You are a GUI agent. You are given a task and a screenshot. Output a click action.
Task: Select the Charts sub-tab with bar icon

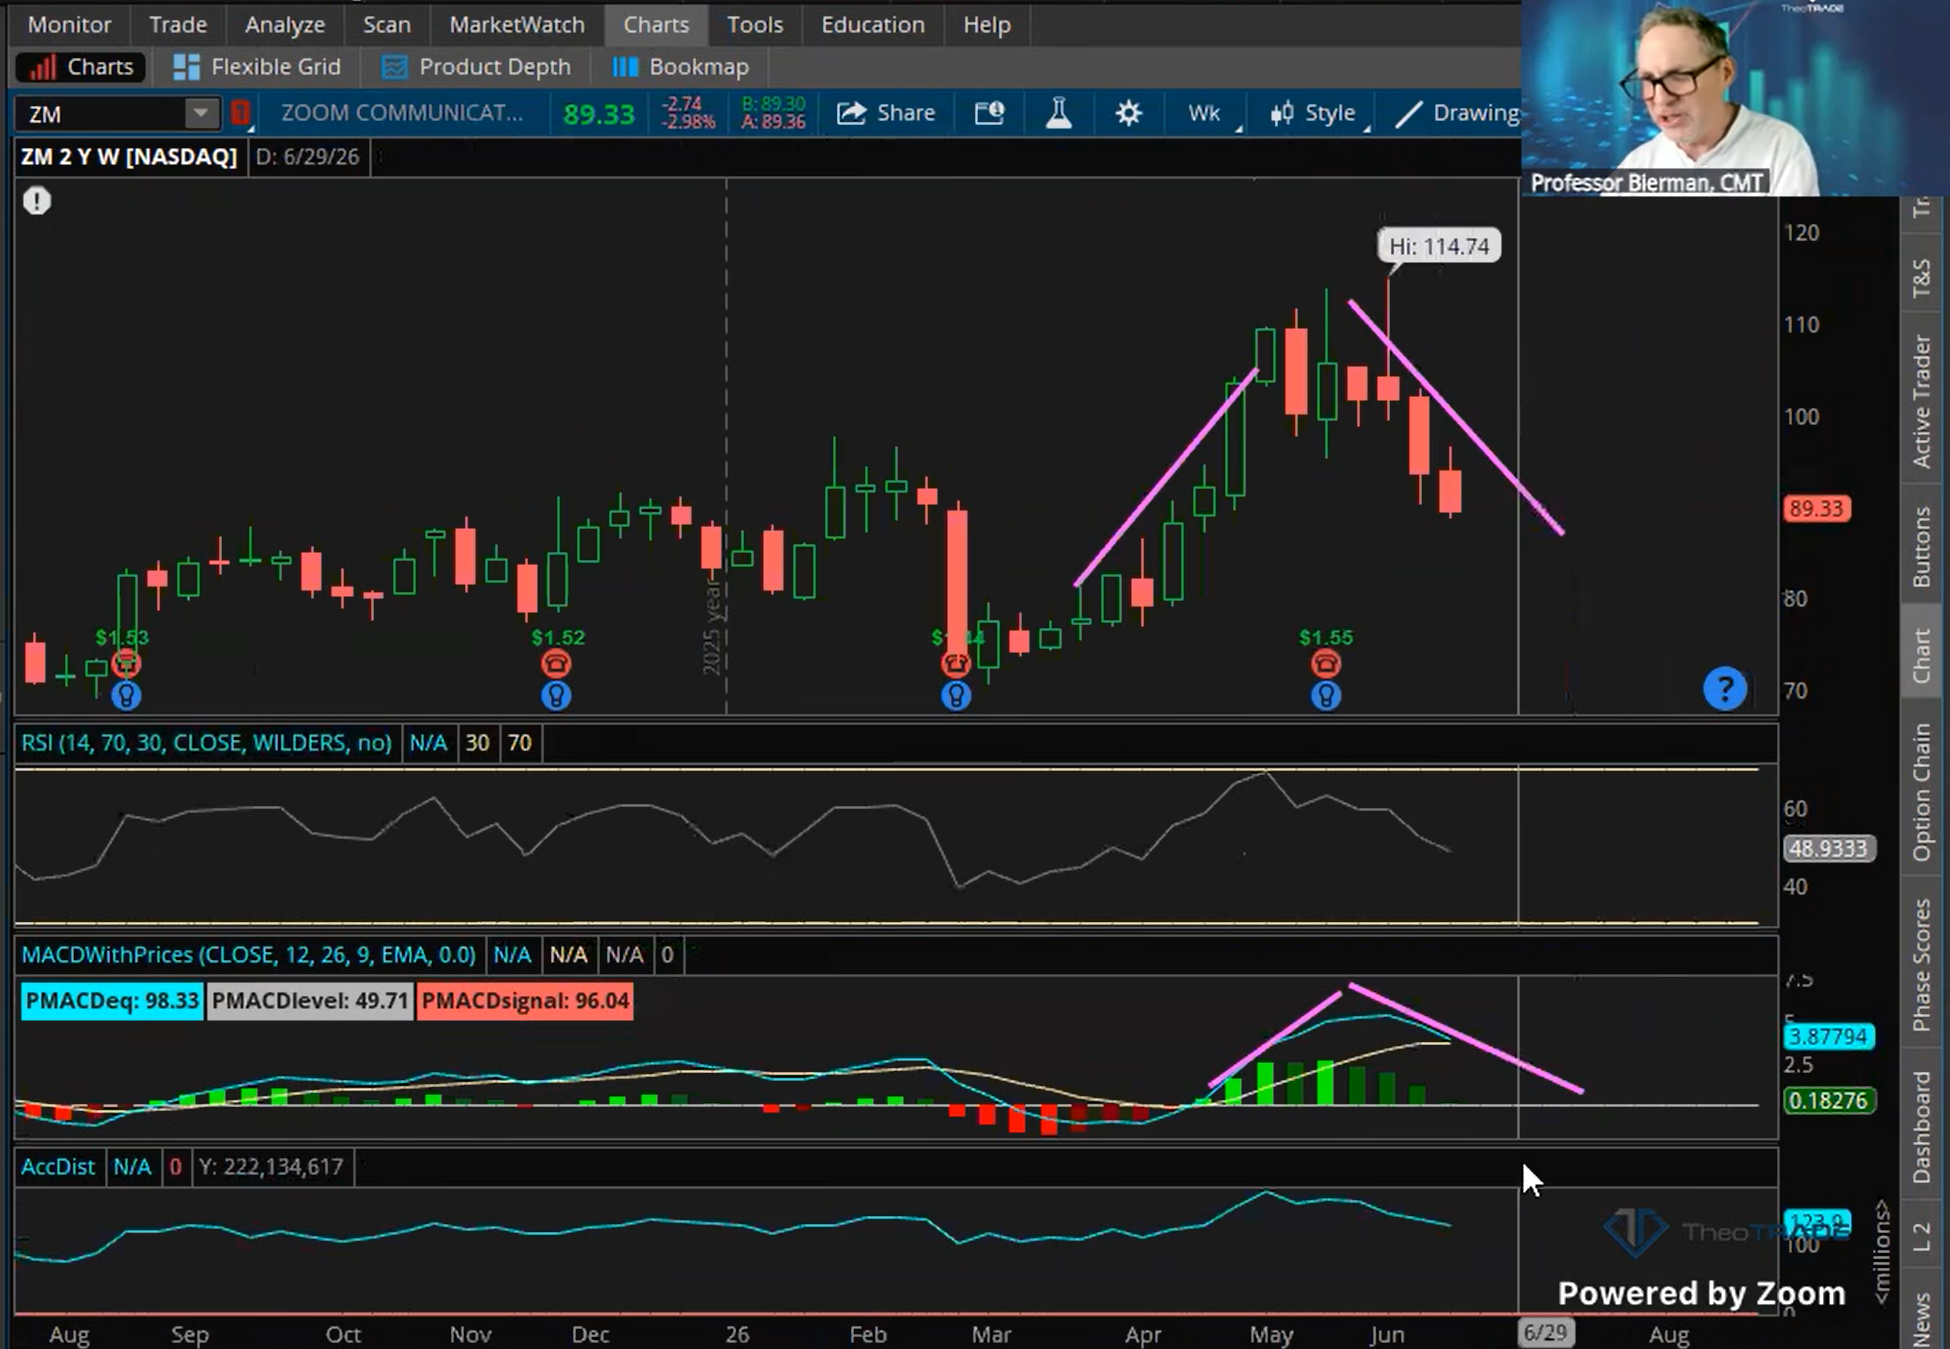click(x=81, y=67)
